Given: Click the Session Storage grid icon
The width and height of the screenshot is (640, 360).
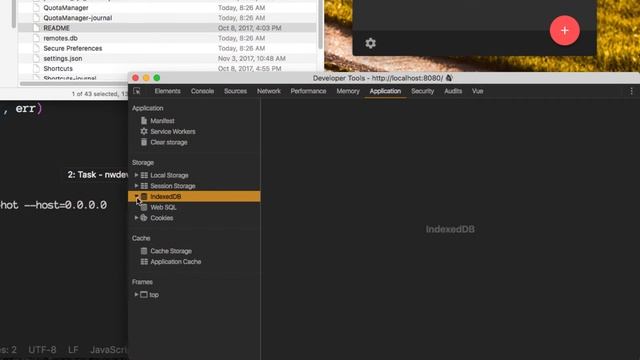Looking at the screenshot, I should point(144,186).
